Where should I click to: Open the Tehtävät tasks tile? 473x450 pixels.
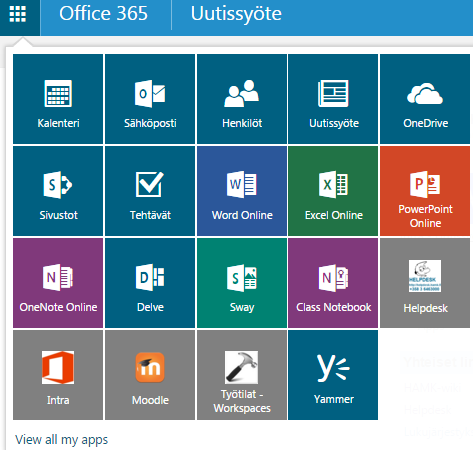pos(150,191)
